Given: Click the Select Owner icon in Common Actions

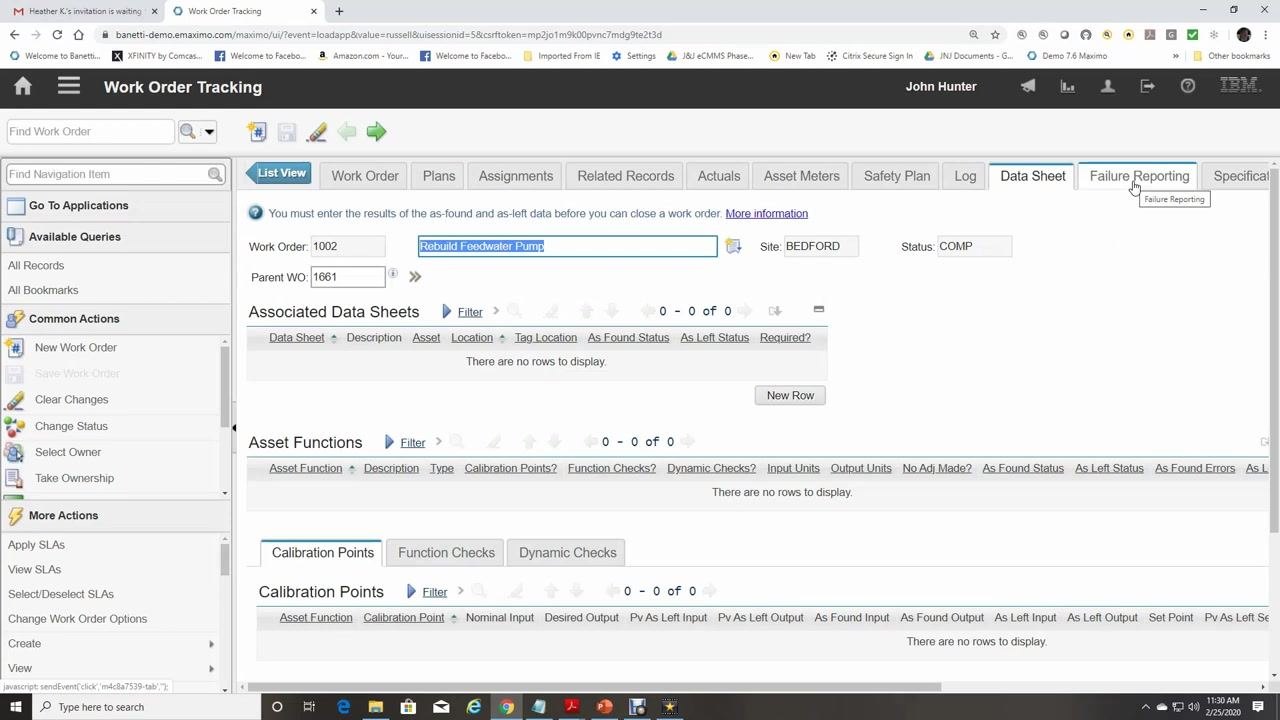Looking at the screenshot, I should (15, 452).
